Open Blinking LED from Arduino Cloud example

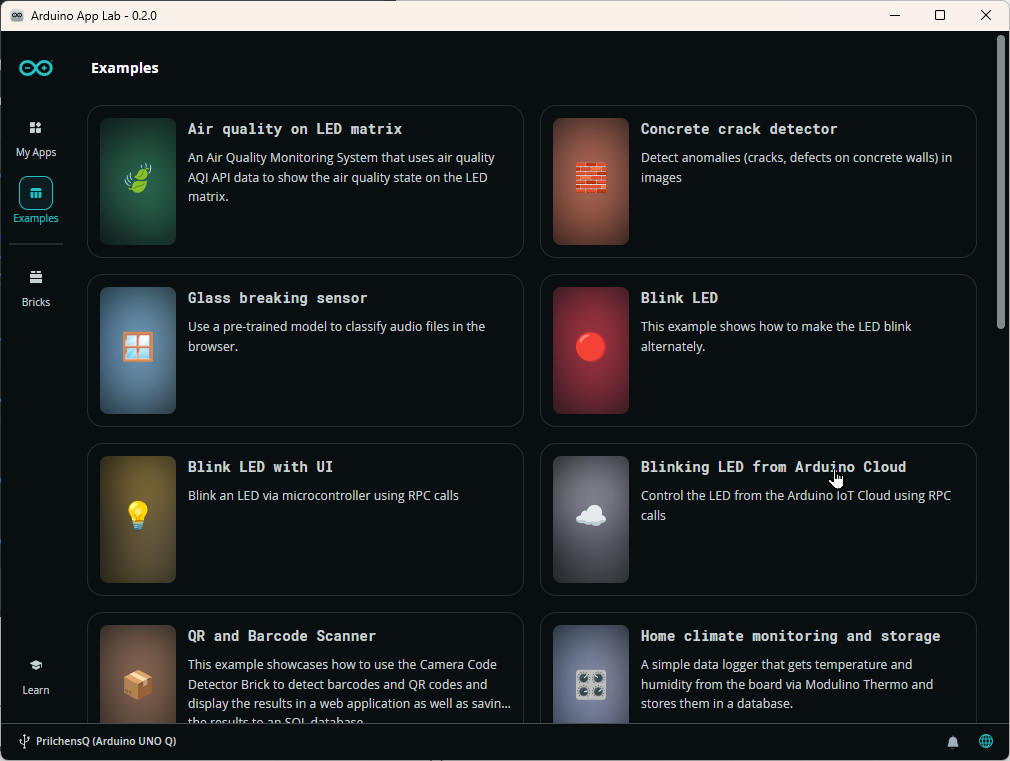click(x=773, y=467)
